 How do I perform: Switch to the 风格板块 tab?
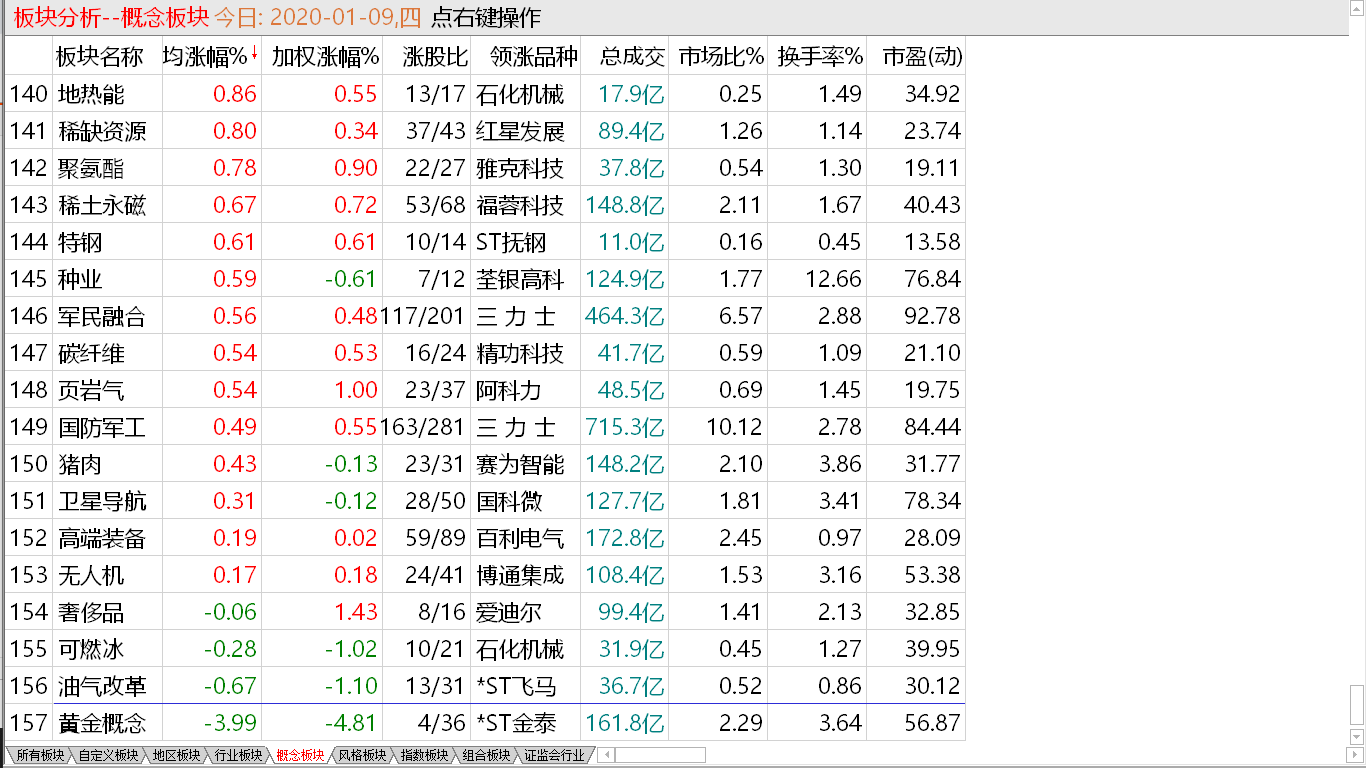[361, 755]
